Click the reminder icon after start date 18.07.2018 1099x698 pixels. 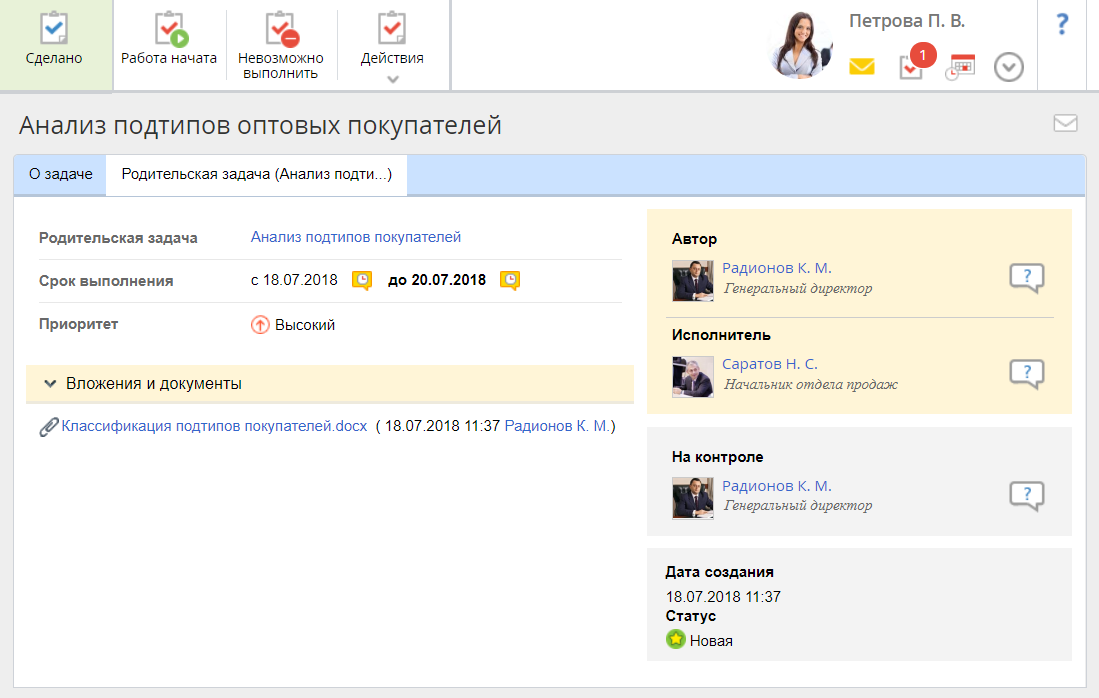(362, 280)
